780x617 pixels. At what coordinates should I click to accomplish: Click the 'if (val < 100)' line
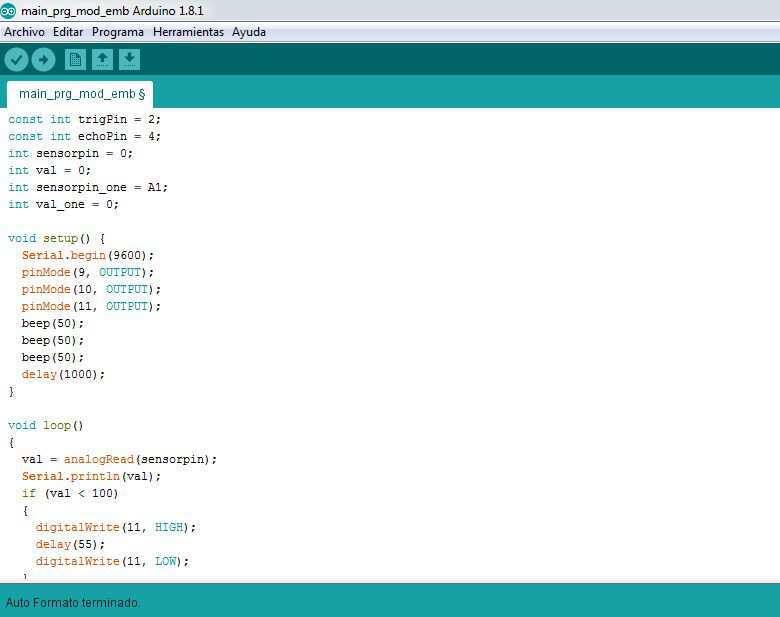(70, 493)
